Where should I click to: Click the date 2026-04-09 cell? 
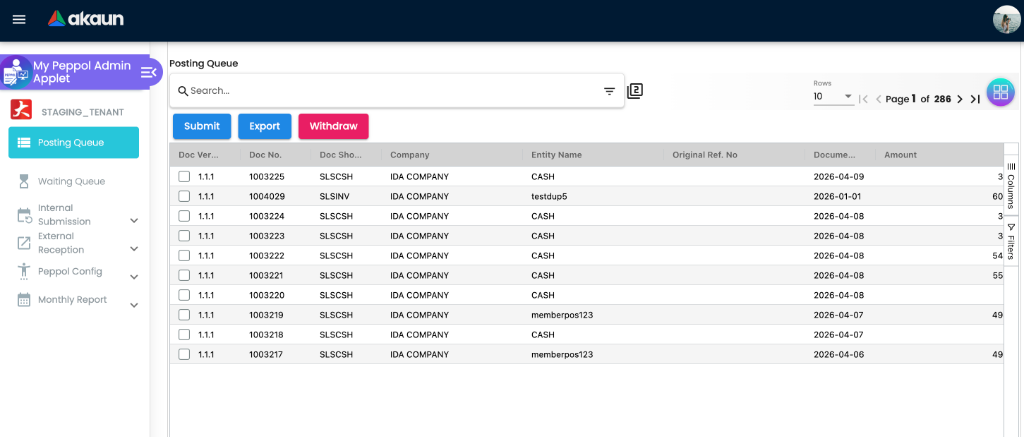click(x=838, y=176)
